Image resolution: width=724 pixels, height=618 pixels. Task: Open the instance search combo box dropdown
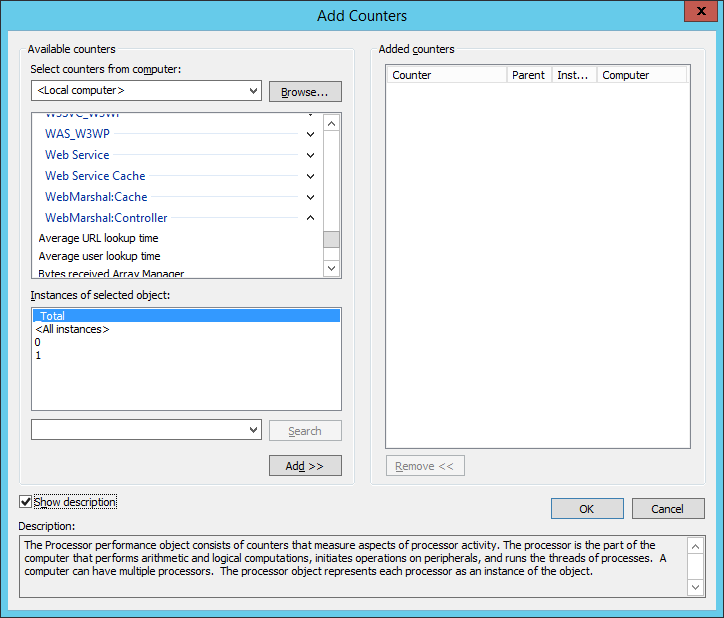(x=253, y=430)
